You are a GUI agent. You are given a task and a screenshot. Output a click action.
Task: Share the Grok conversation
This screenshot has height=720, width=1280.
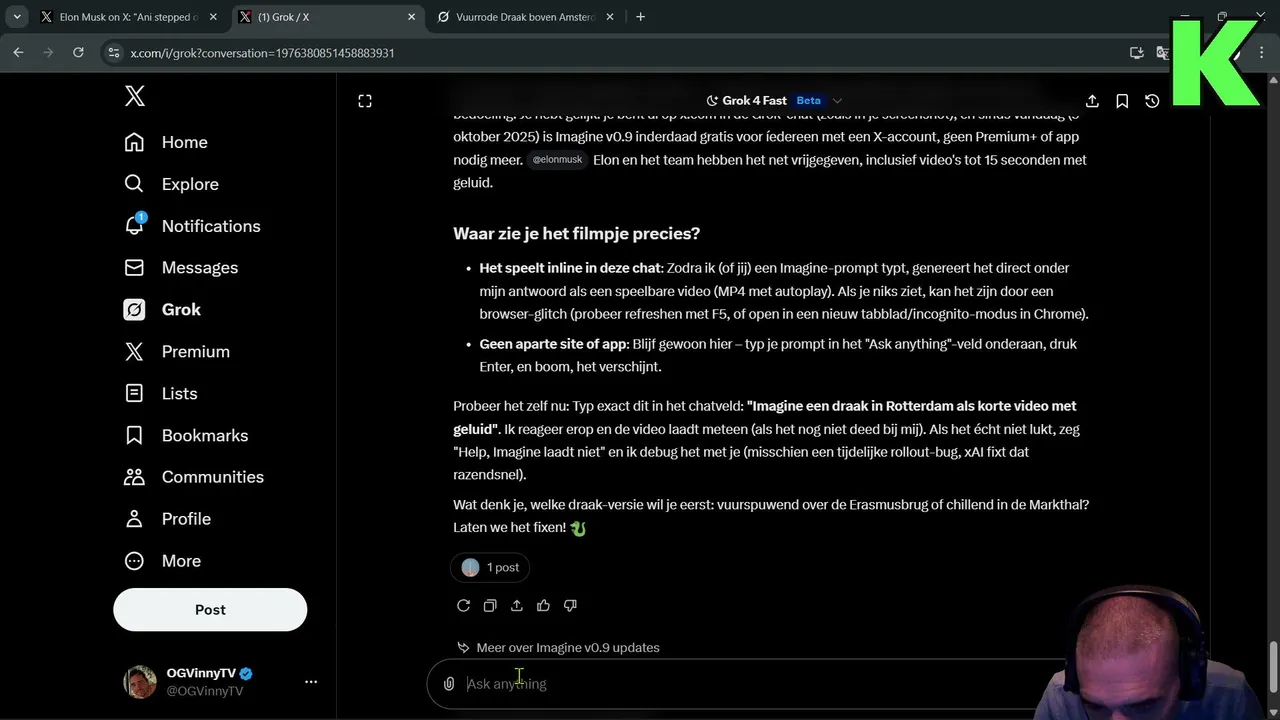pos(1092,101)
